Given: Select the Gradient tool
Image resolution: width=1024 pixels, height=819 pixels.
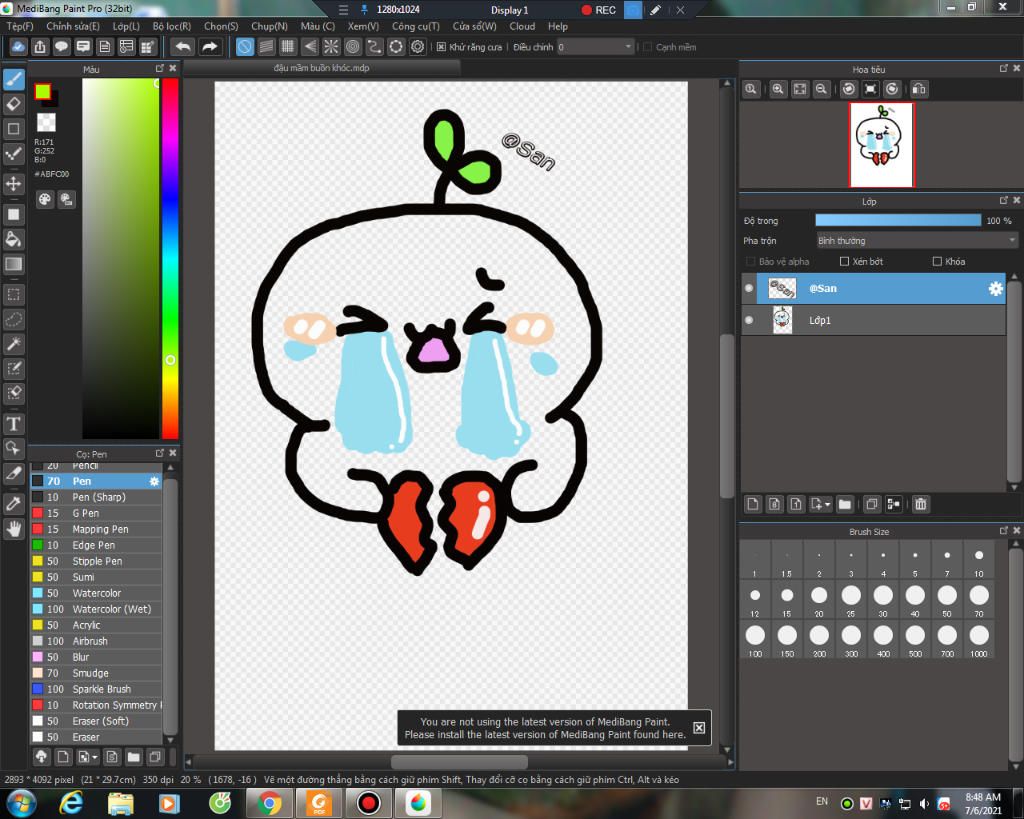Looking at the screenshot, I should [x=14, y=264].
